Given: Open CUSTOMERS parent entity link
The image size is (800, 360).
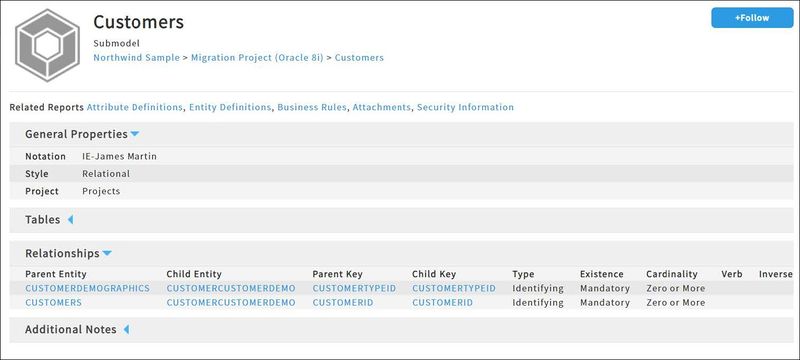Looking at the screenshot, I should pyautogui.click(x=54, y=302).
